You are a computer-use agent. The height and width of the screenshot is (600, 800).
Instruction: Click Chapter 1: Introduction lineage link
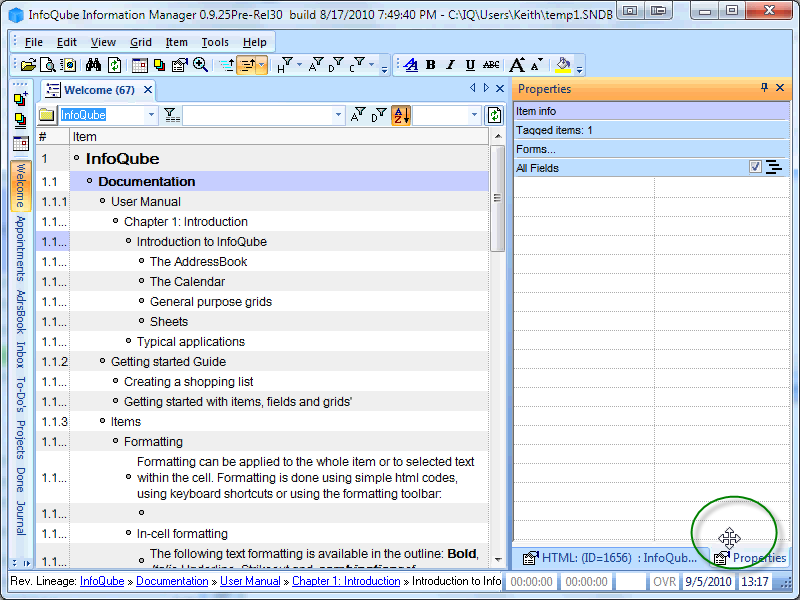pos(346,581)
